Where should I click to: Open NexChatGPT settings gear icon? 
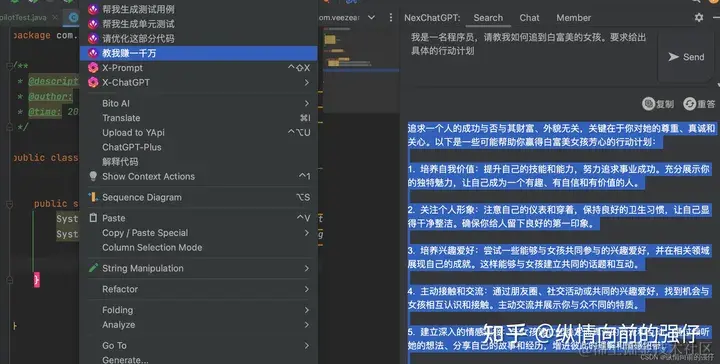[x=699, y=17]
